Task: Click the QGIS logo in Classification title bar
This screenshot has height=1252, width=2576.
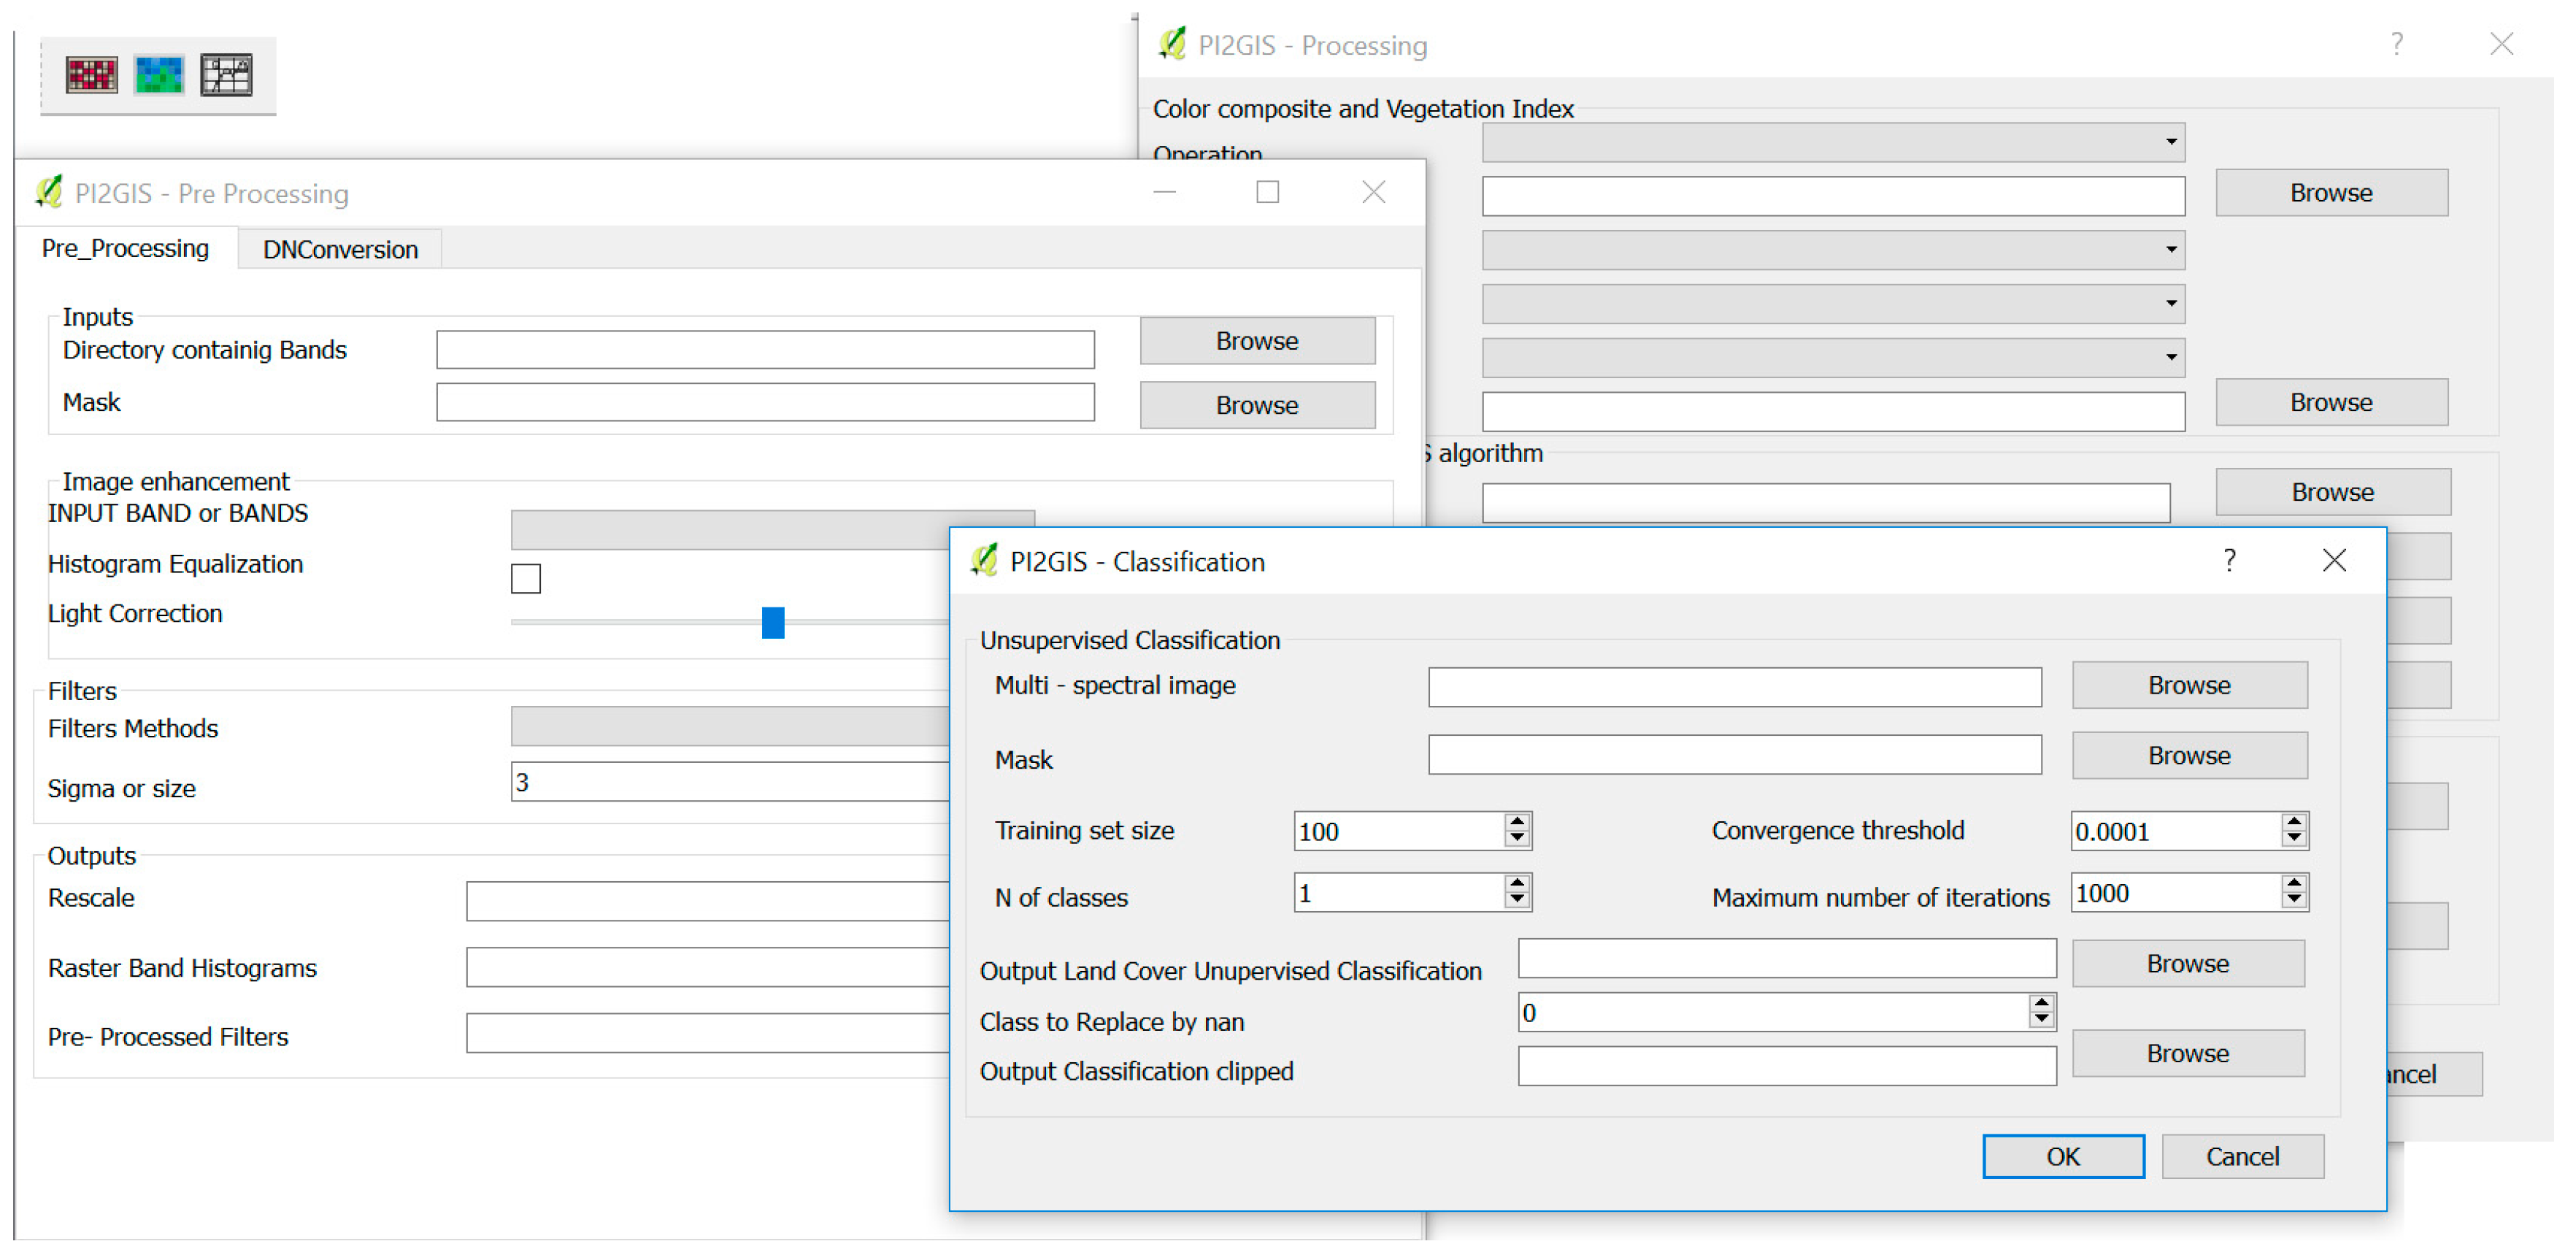Action: coord(984,561)
